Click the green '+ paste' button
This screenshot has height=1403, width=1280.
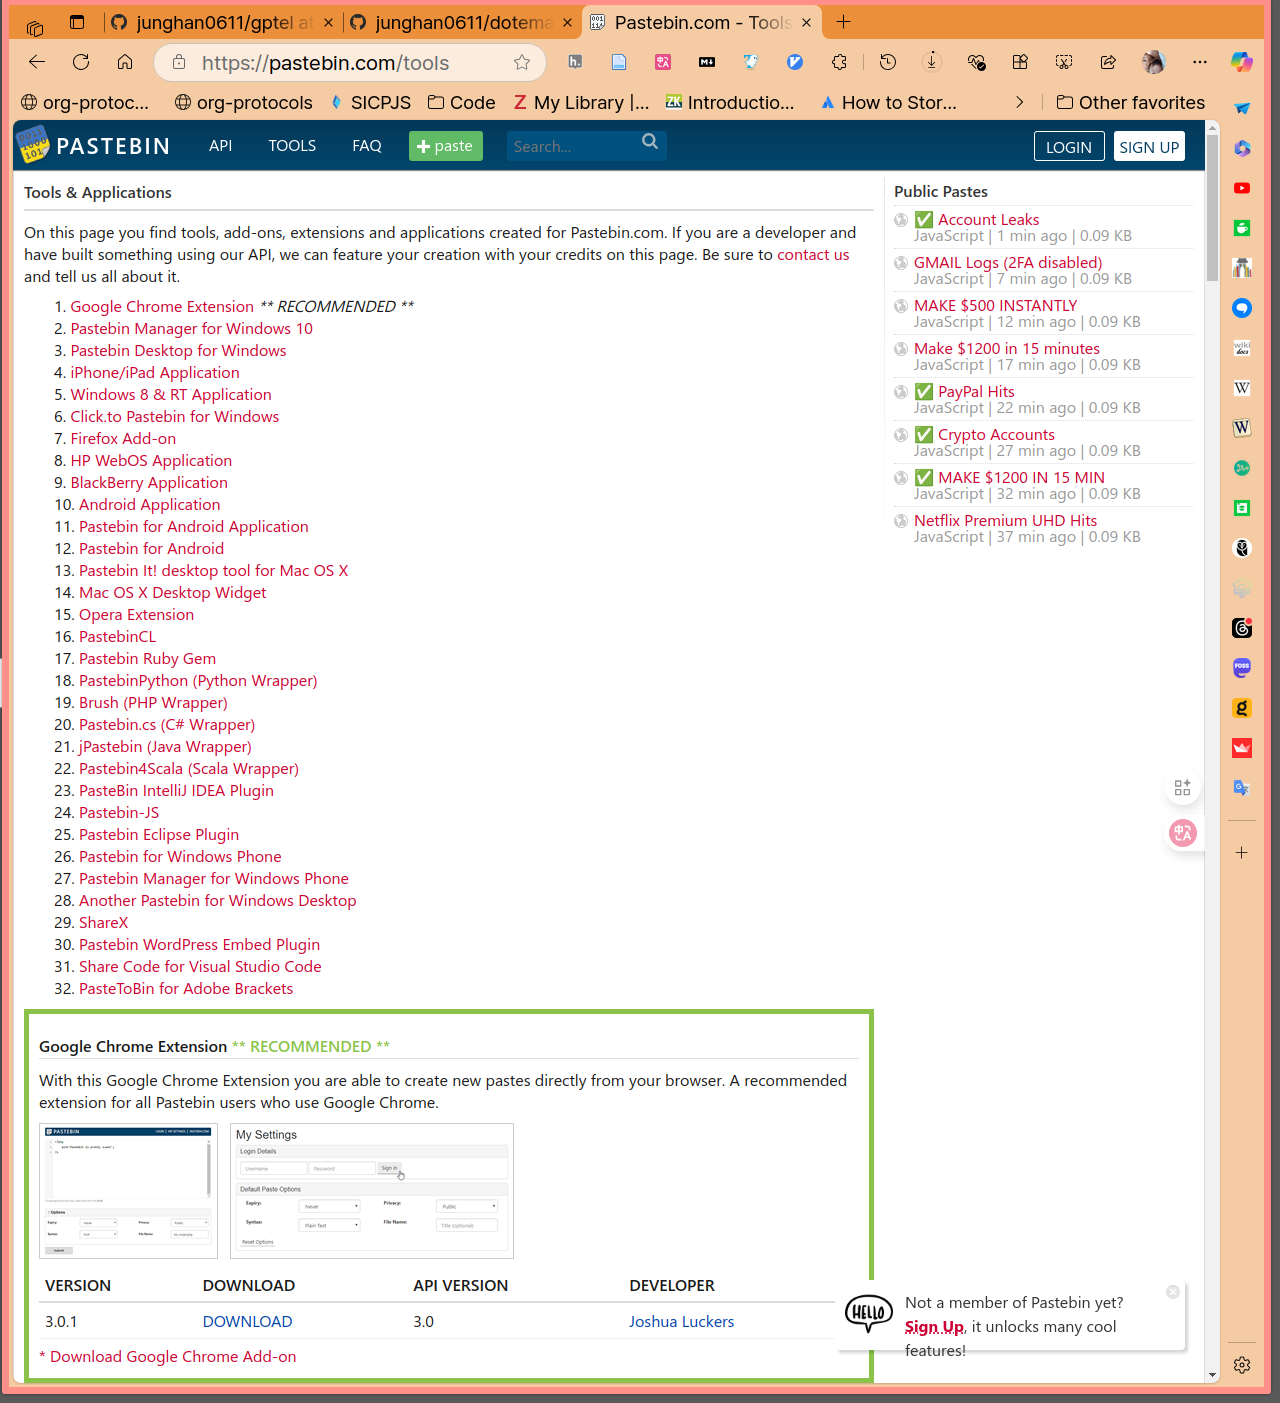coord(446,146)
